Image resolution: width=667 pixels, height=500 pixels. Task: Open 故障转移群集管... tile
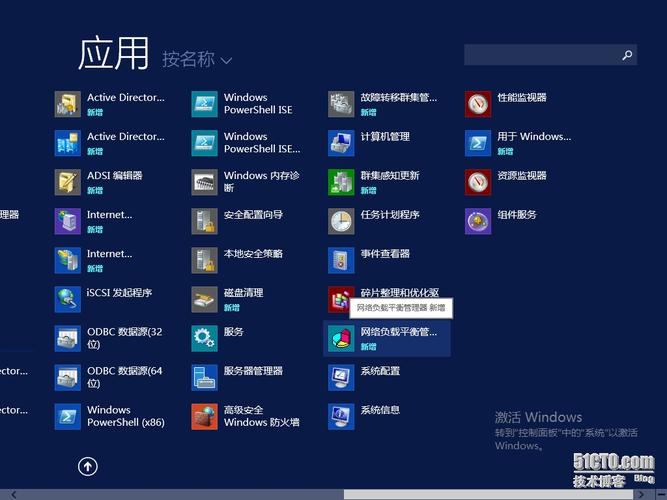[382, 104]
